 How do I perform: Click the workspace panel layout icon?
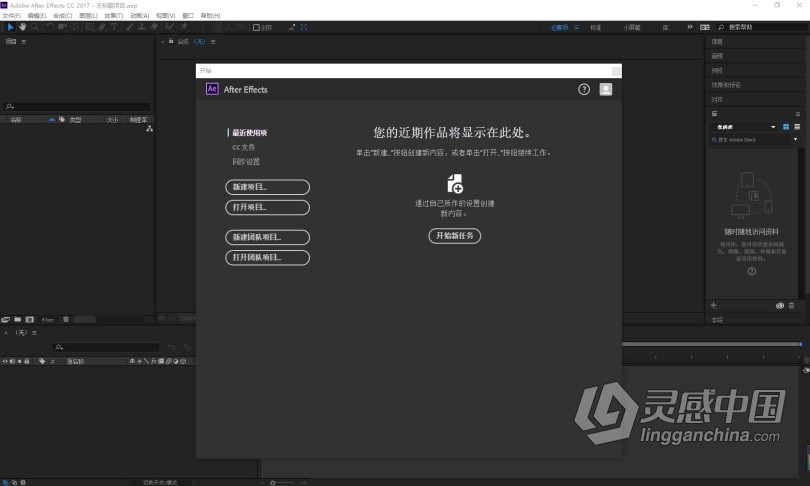705,27
